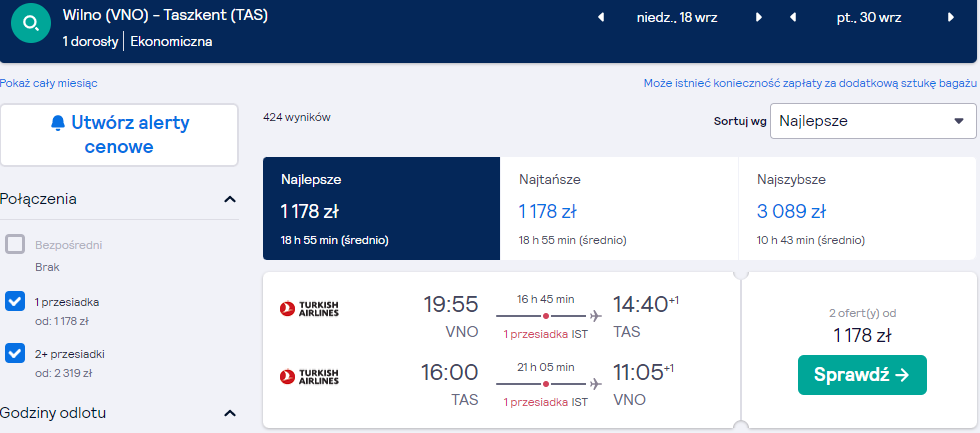Click the 16 h 45 min duration
Viewport: 980px width, 433px height.
[x=546, y=299]
